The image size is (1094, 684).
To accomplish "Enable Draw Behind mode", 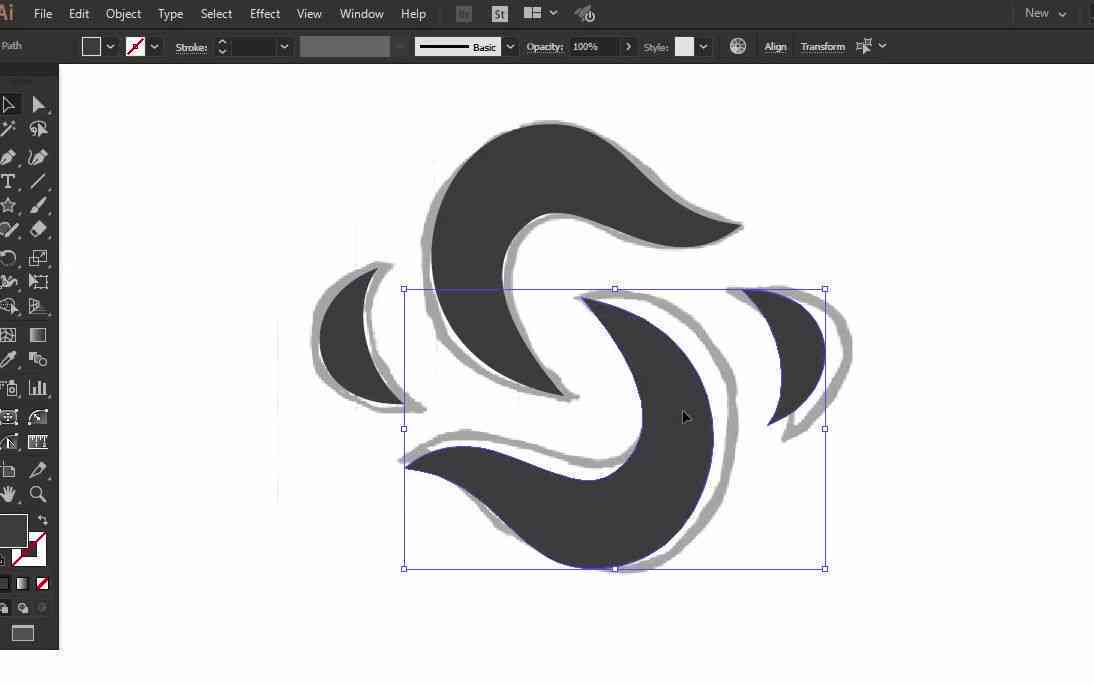I will click(x=23, y=608).
